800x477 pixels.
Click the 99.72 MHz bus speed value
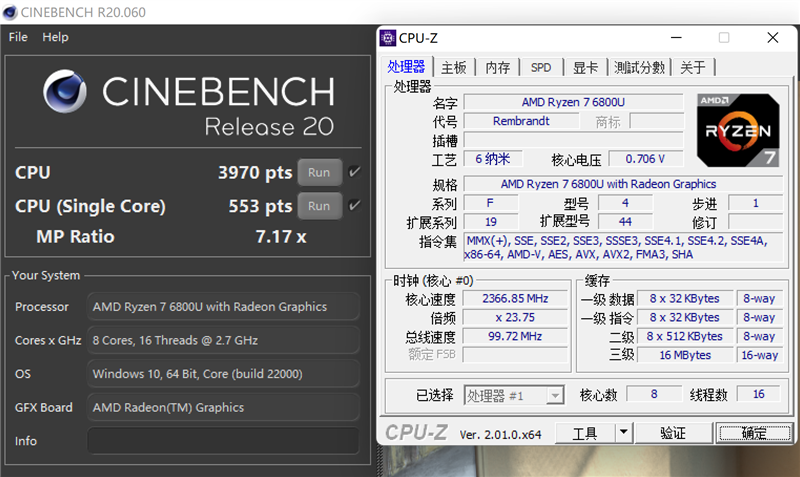(515, 336)
